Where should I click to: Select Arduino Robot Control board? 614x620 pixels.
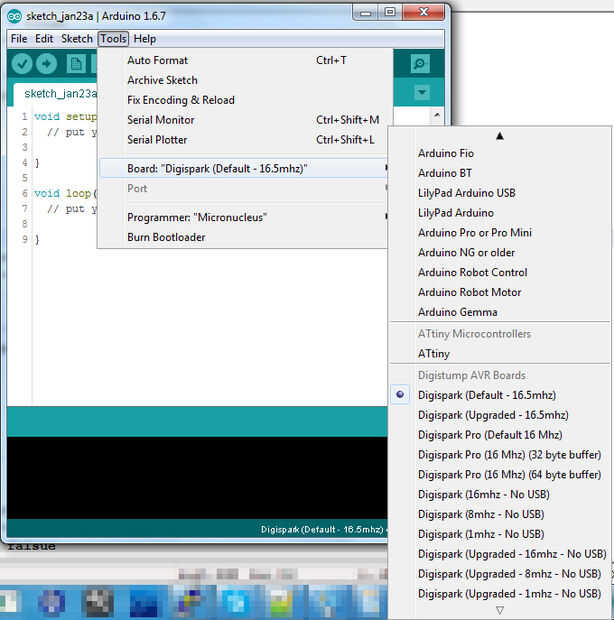[500, 272]
